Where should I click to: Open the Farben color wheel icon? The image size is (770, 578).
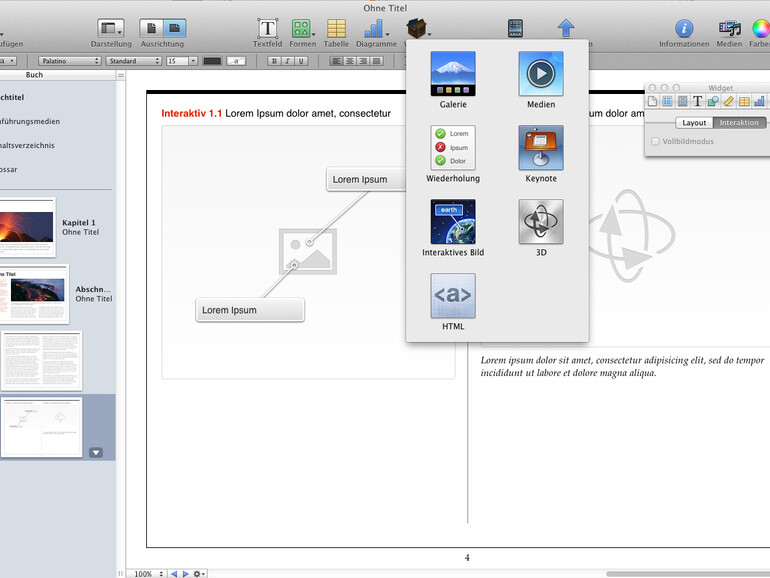(761, 28)
